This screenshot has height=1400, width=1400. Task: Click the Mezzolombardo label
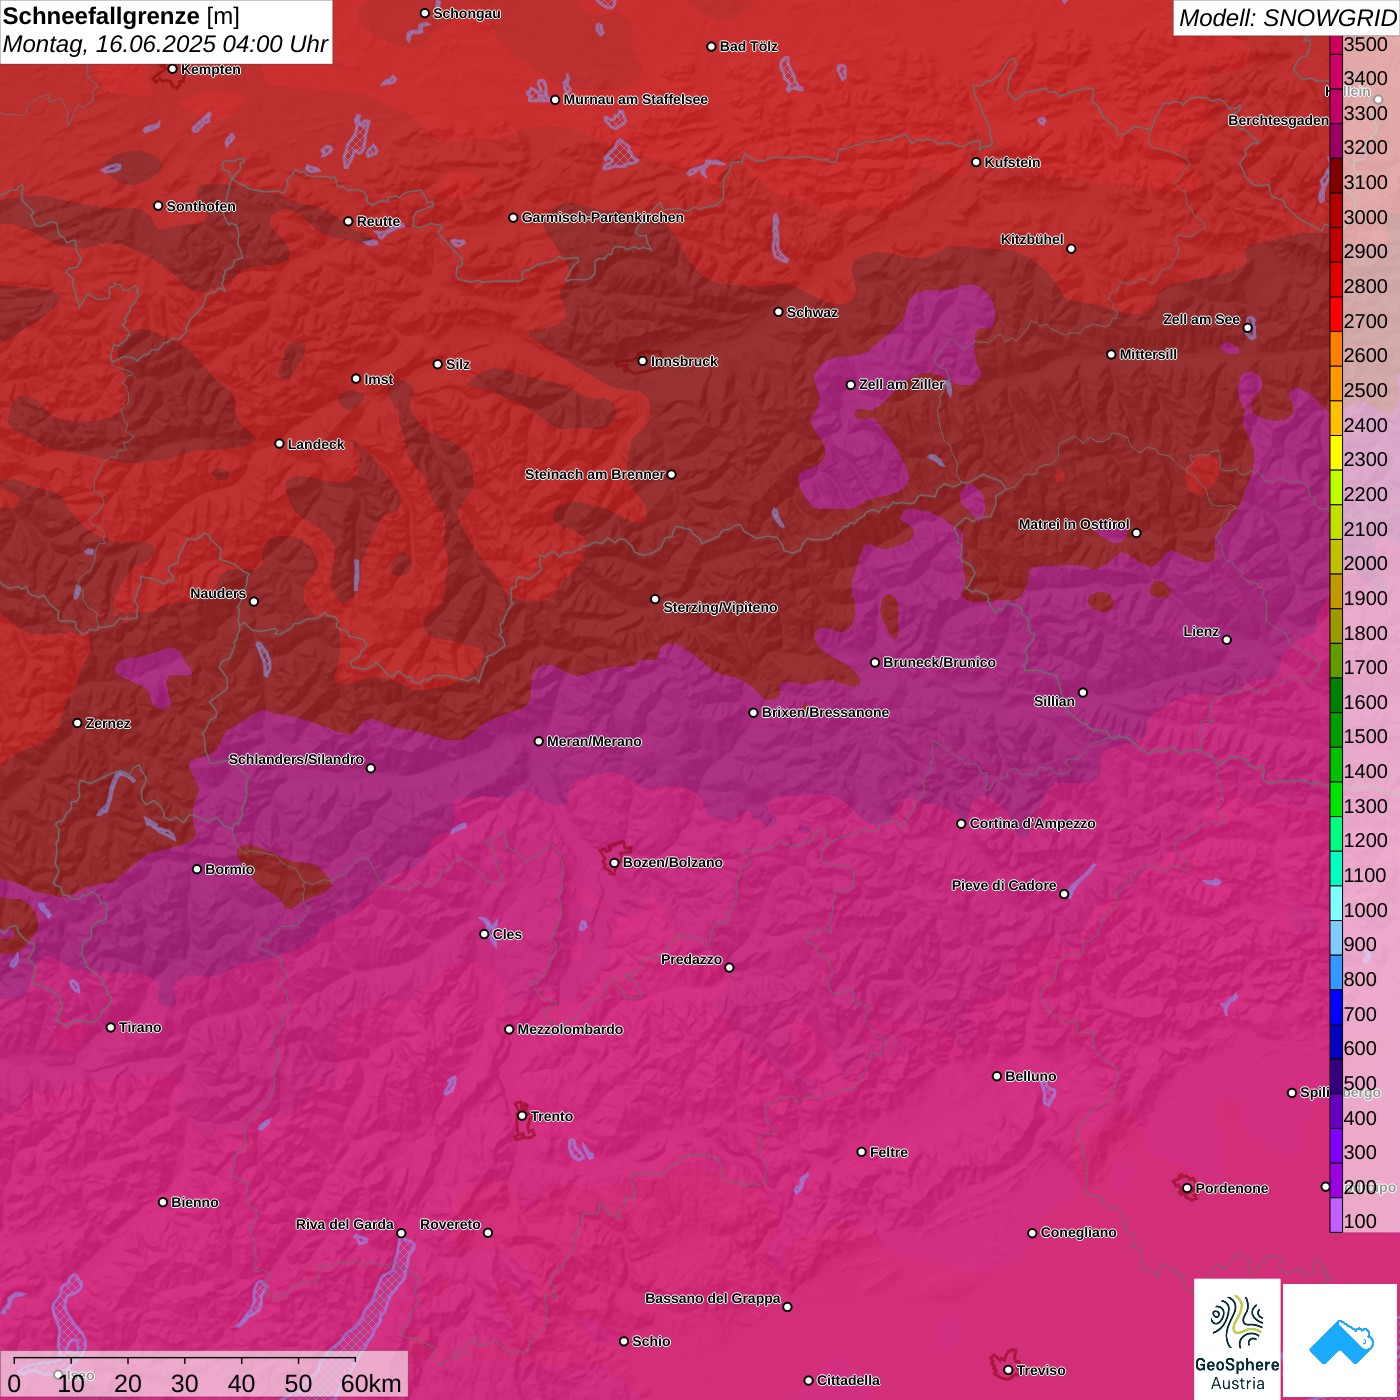570,1030
